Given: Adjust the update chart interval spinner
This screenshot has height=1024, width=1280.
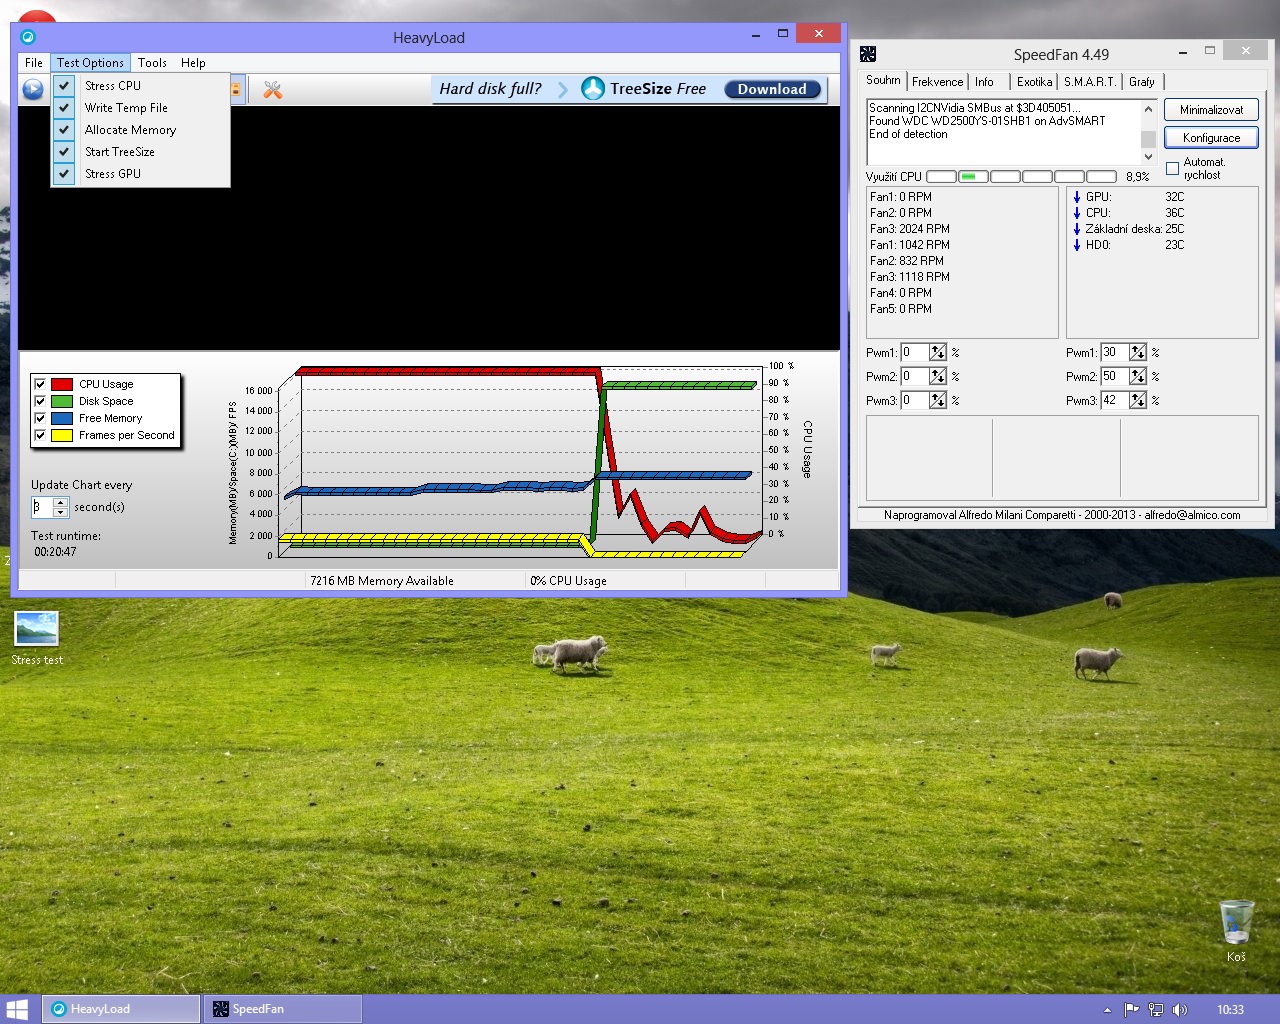Looking at the screenshot, I should click(x=60, y=507).
